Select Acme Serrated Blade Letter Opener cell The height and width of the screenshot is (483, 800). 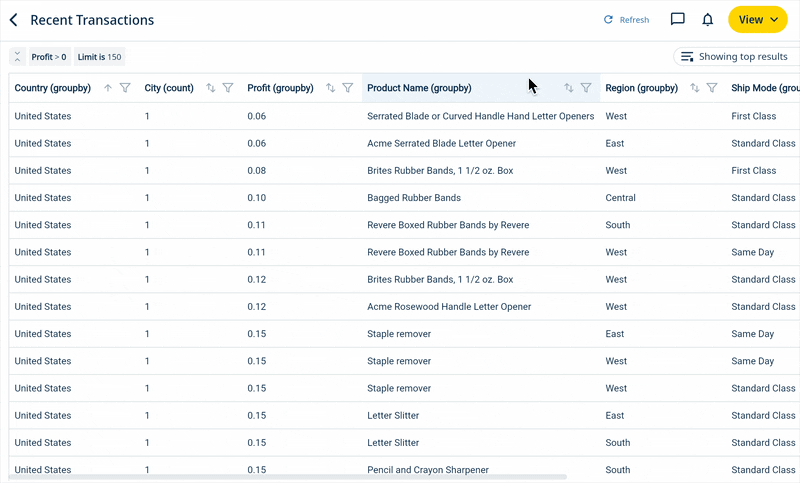(441, 143)
